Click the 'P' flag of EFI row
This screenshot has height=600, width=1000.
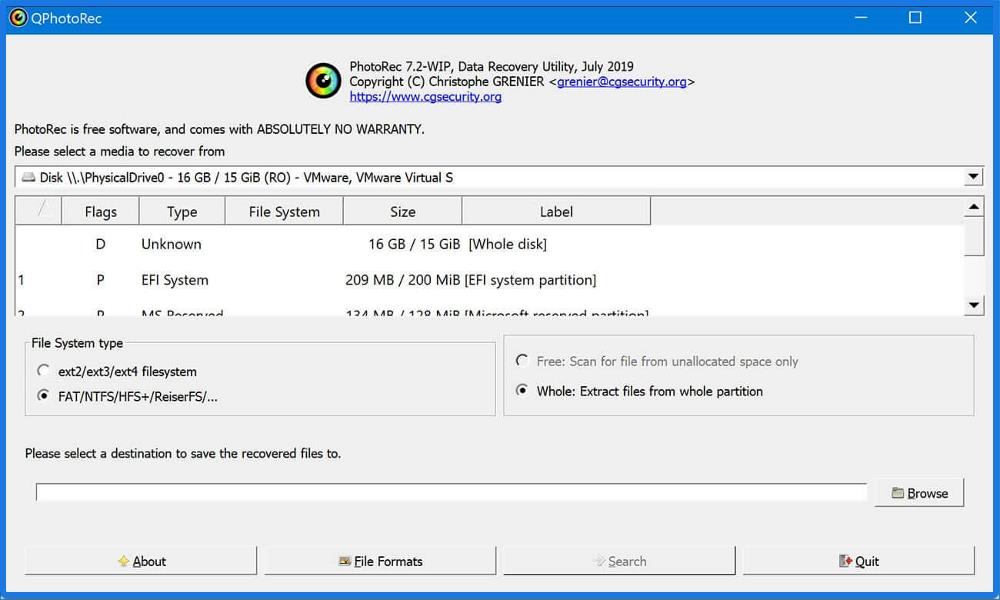100,280
